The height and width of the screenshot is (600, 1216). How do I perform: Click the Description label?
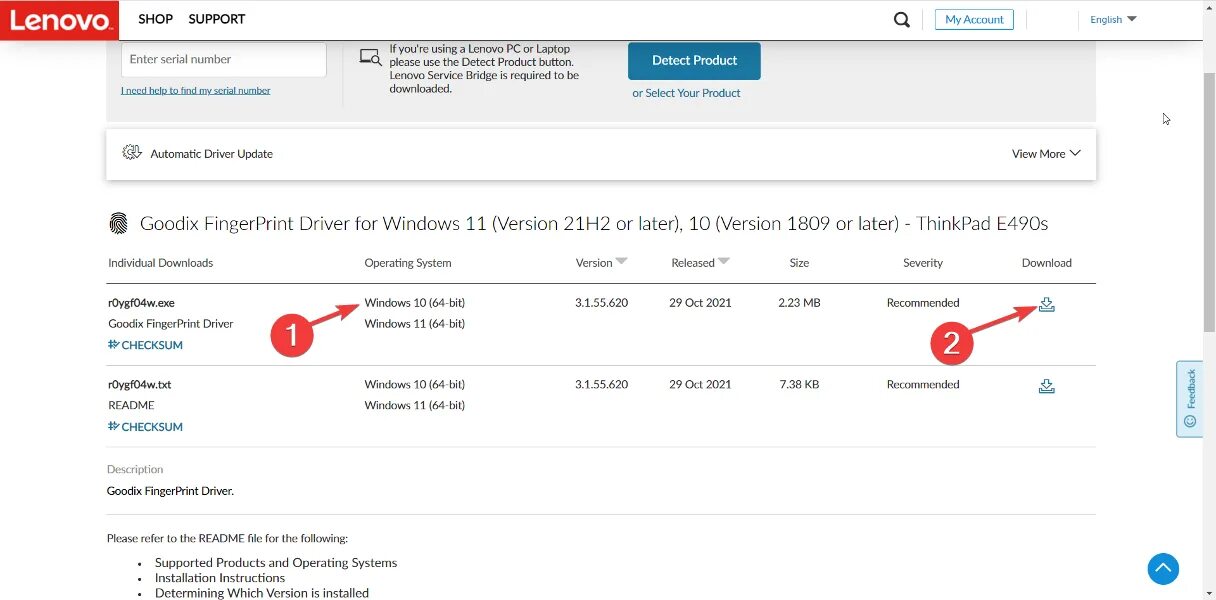135,469
